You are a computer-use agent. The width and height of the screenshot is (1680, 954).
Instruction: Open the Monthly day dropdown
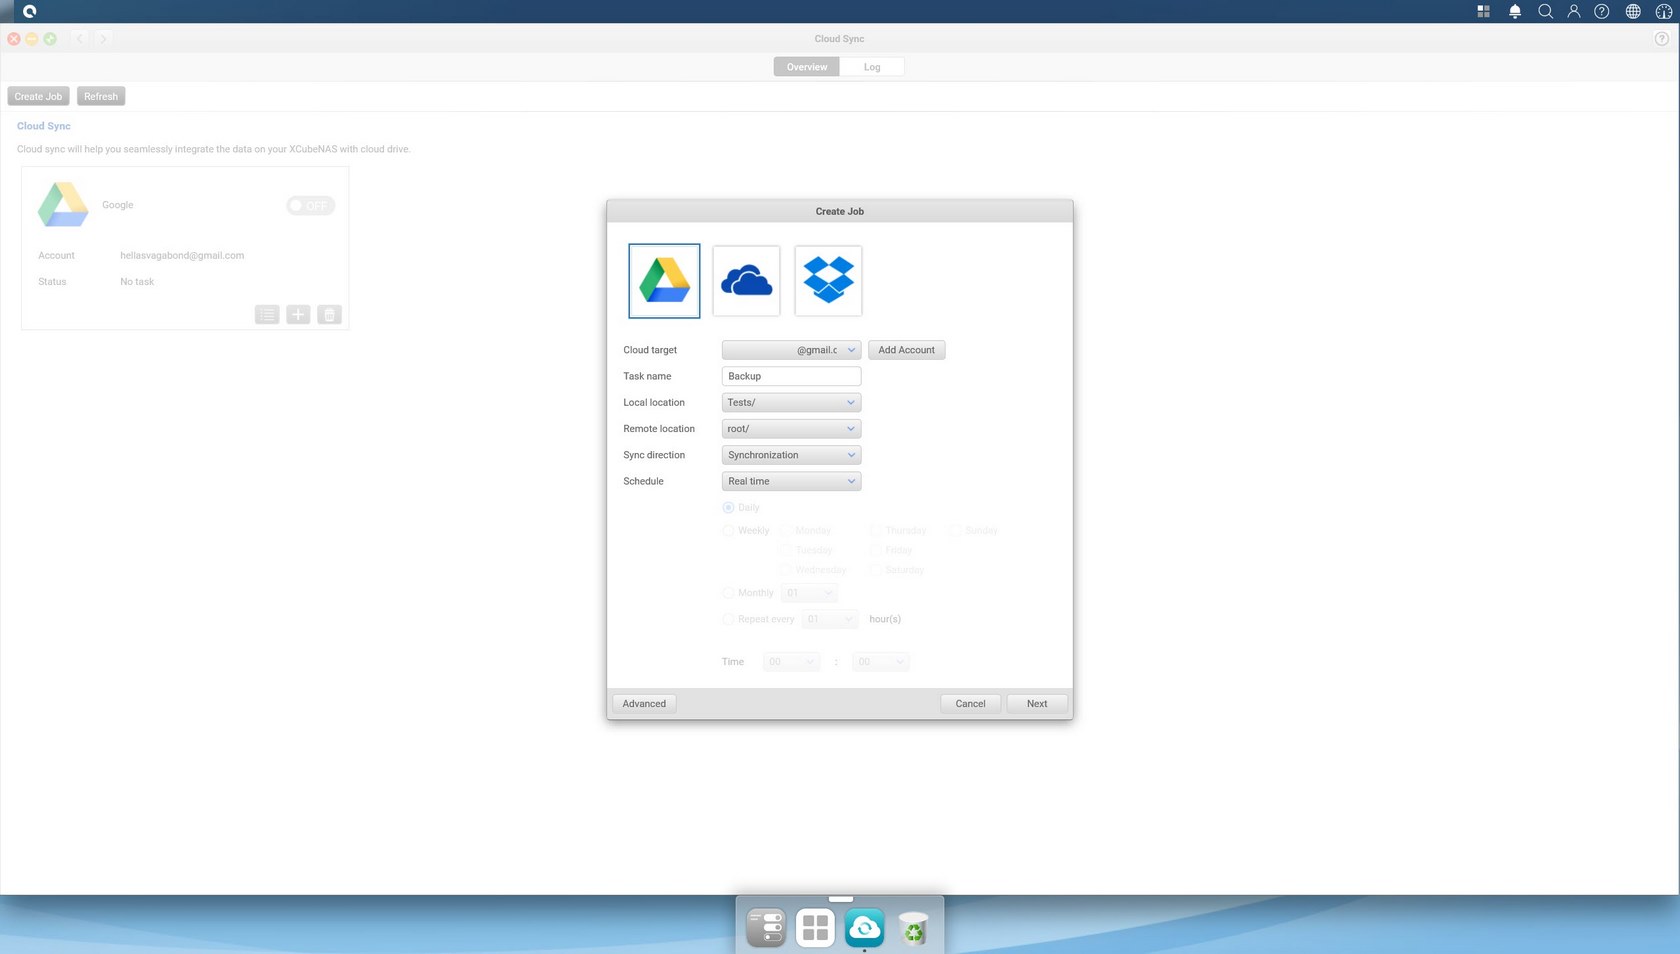click(x=809, y=593)
